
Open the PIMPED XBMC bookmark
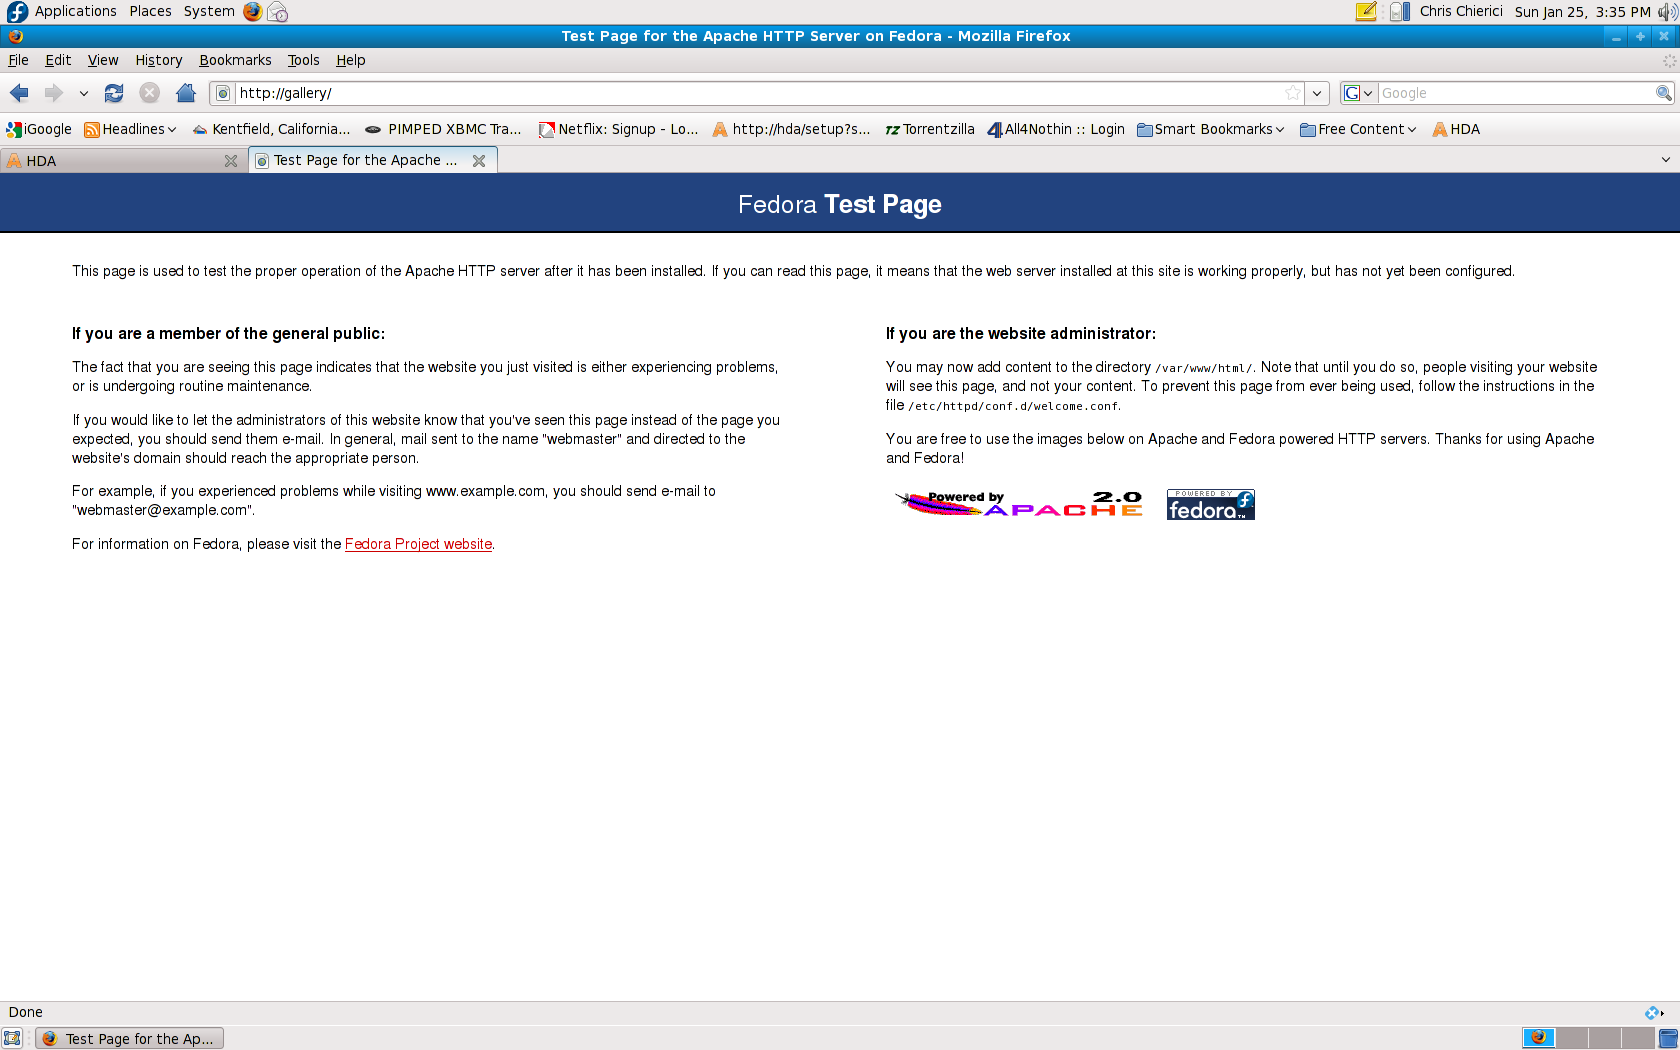point(443,129)
